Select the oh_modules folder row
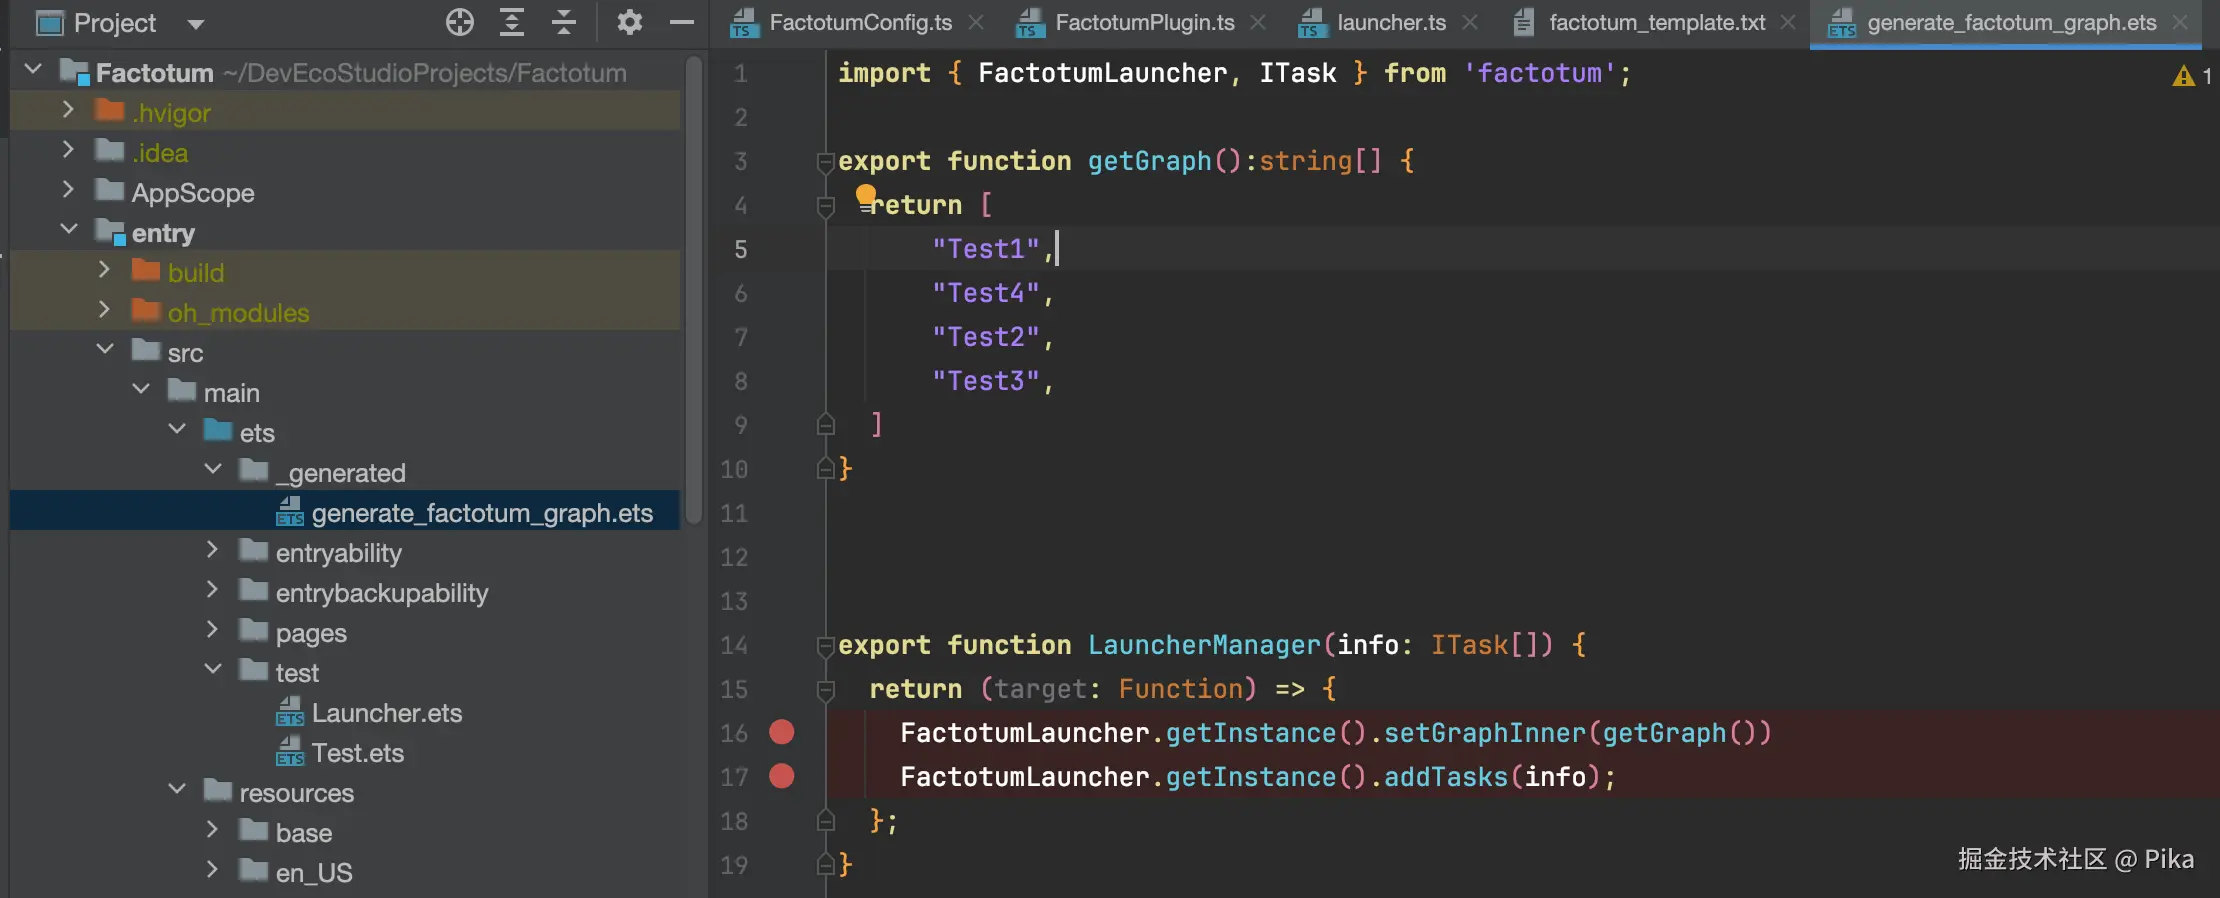 pos(345,312)
